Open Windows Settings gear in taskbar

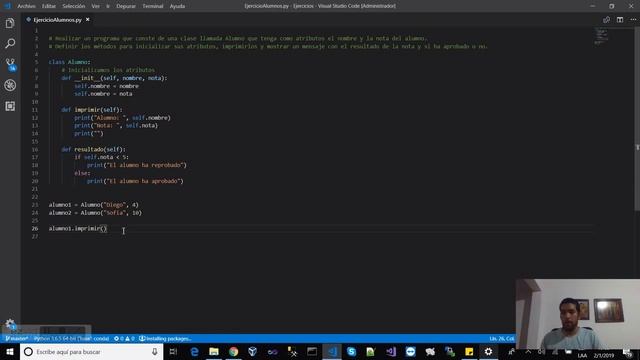[488, 351]
